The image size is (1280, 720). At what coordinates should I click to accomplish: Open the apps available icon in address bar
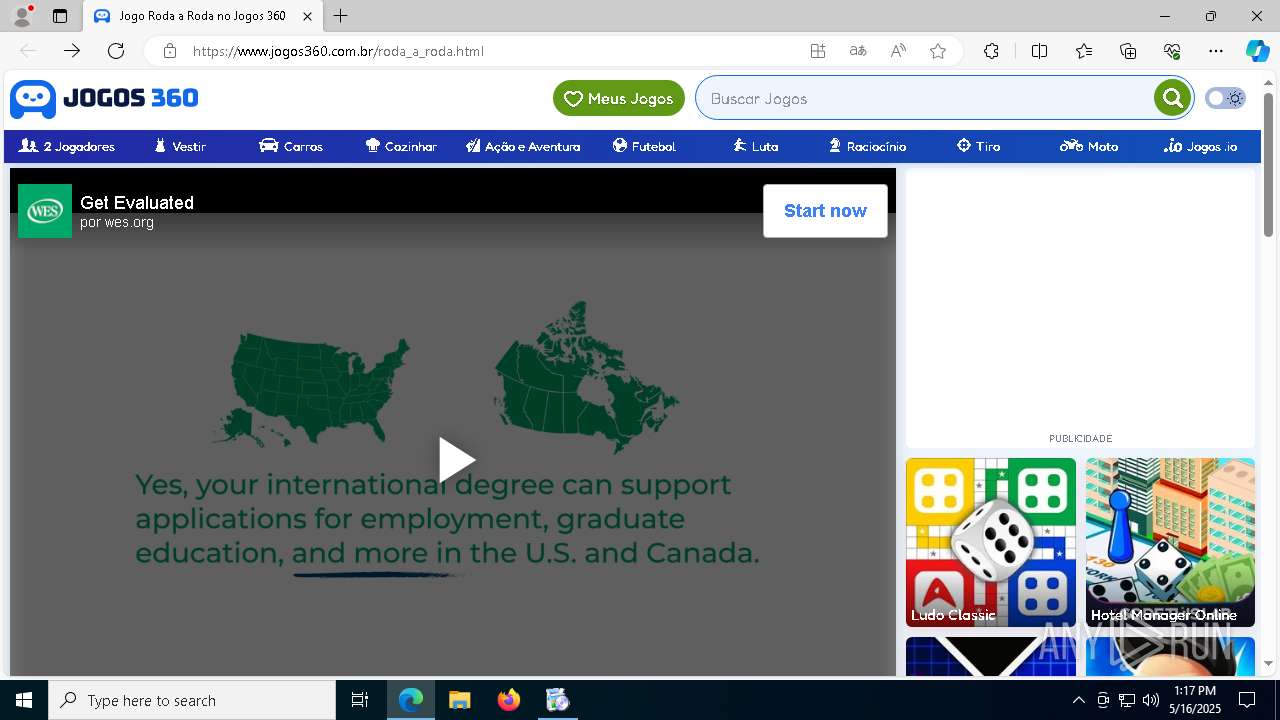tap(818, 51)
